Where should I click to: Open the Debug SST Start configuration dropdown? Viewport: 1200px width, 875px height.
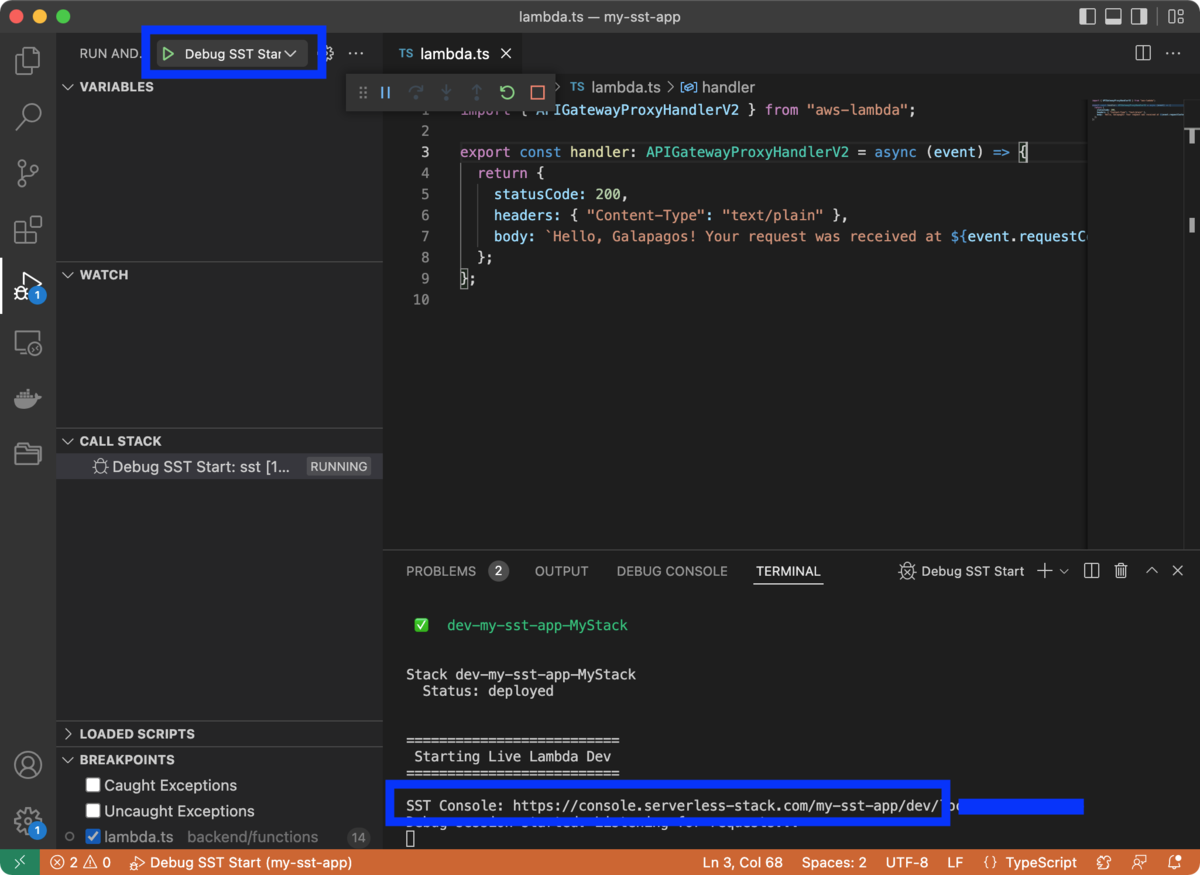[291, 53]
